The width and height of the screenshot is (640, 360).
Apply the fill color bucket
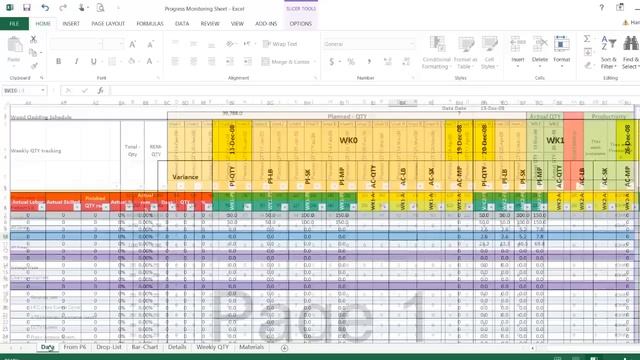131,61
